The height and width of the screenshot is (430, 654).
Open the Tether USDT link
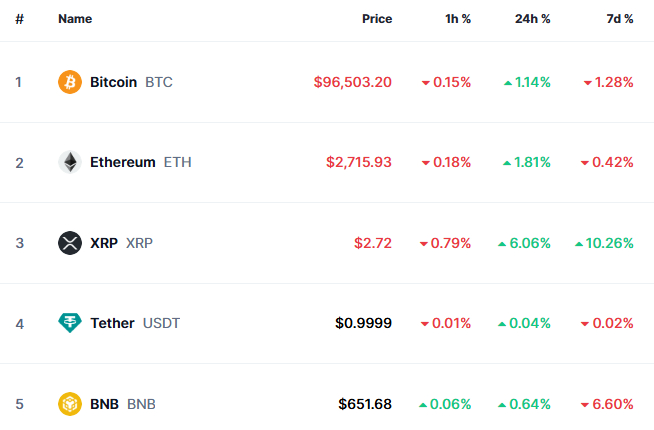pyautogui.click(x=135, y=323)
